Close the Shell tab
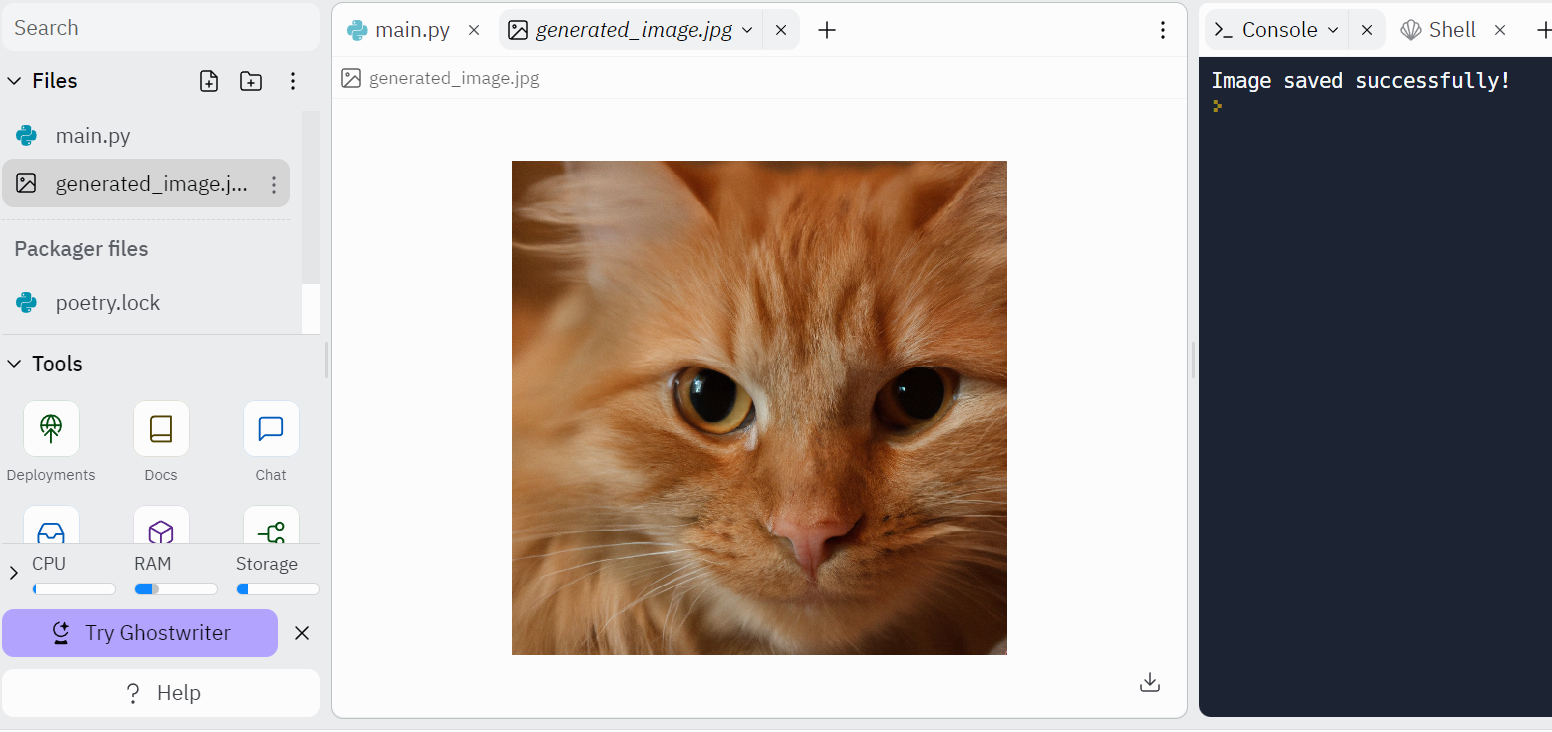 pos(1500,30)
